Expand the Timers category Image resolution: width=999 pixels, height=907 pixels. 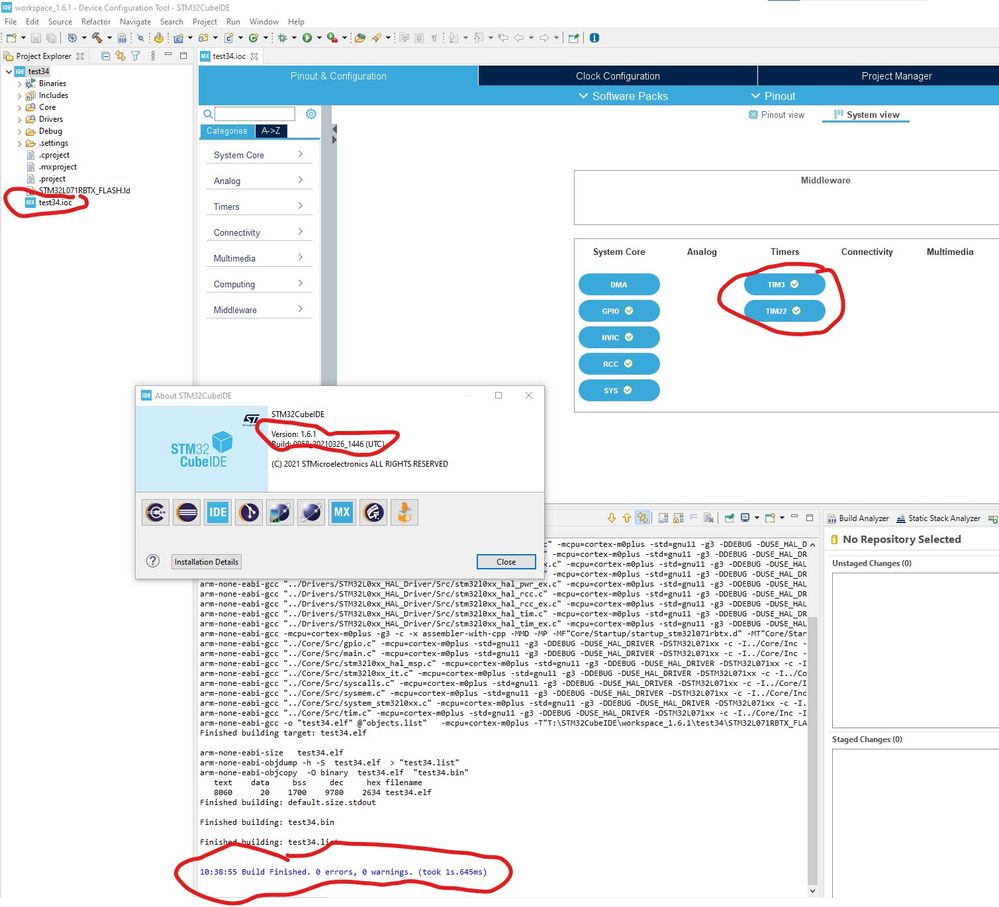(x=259, y=206)
